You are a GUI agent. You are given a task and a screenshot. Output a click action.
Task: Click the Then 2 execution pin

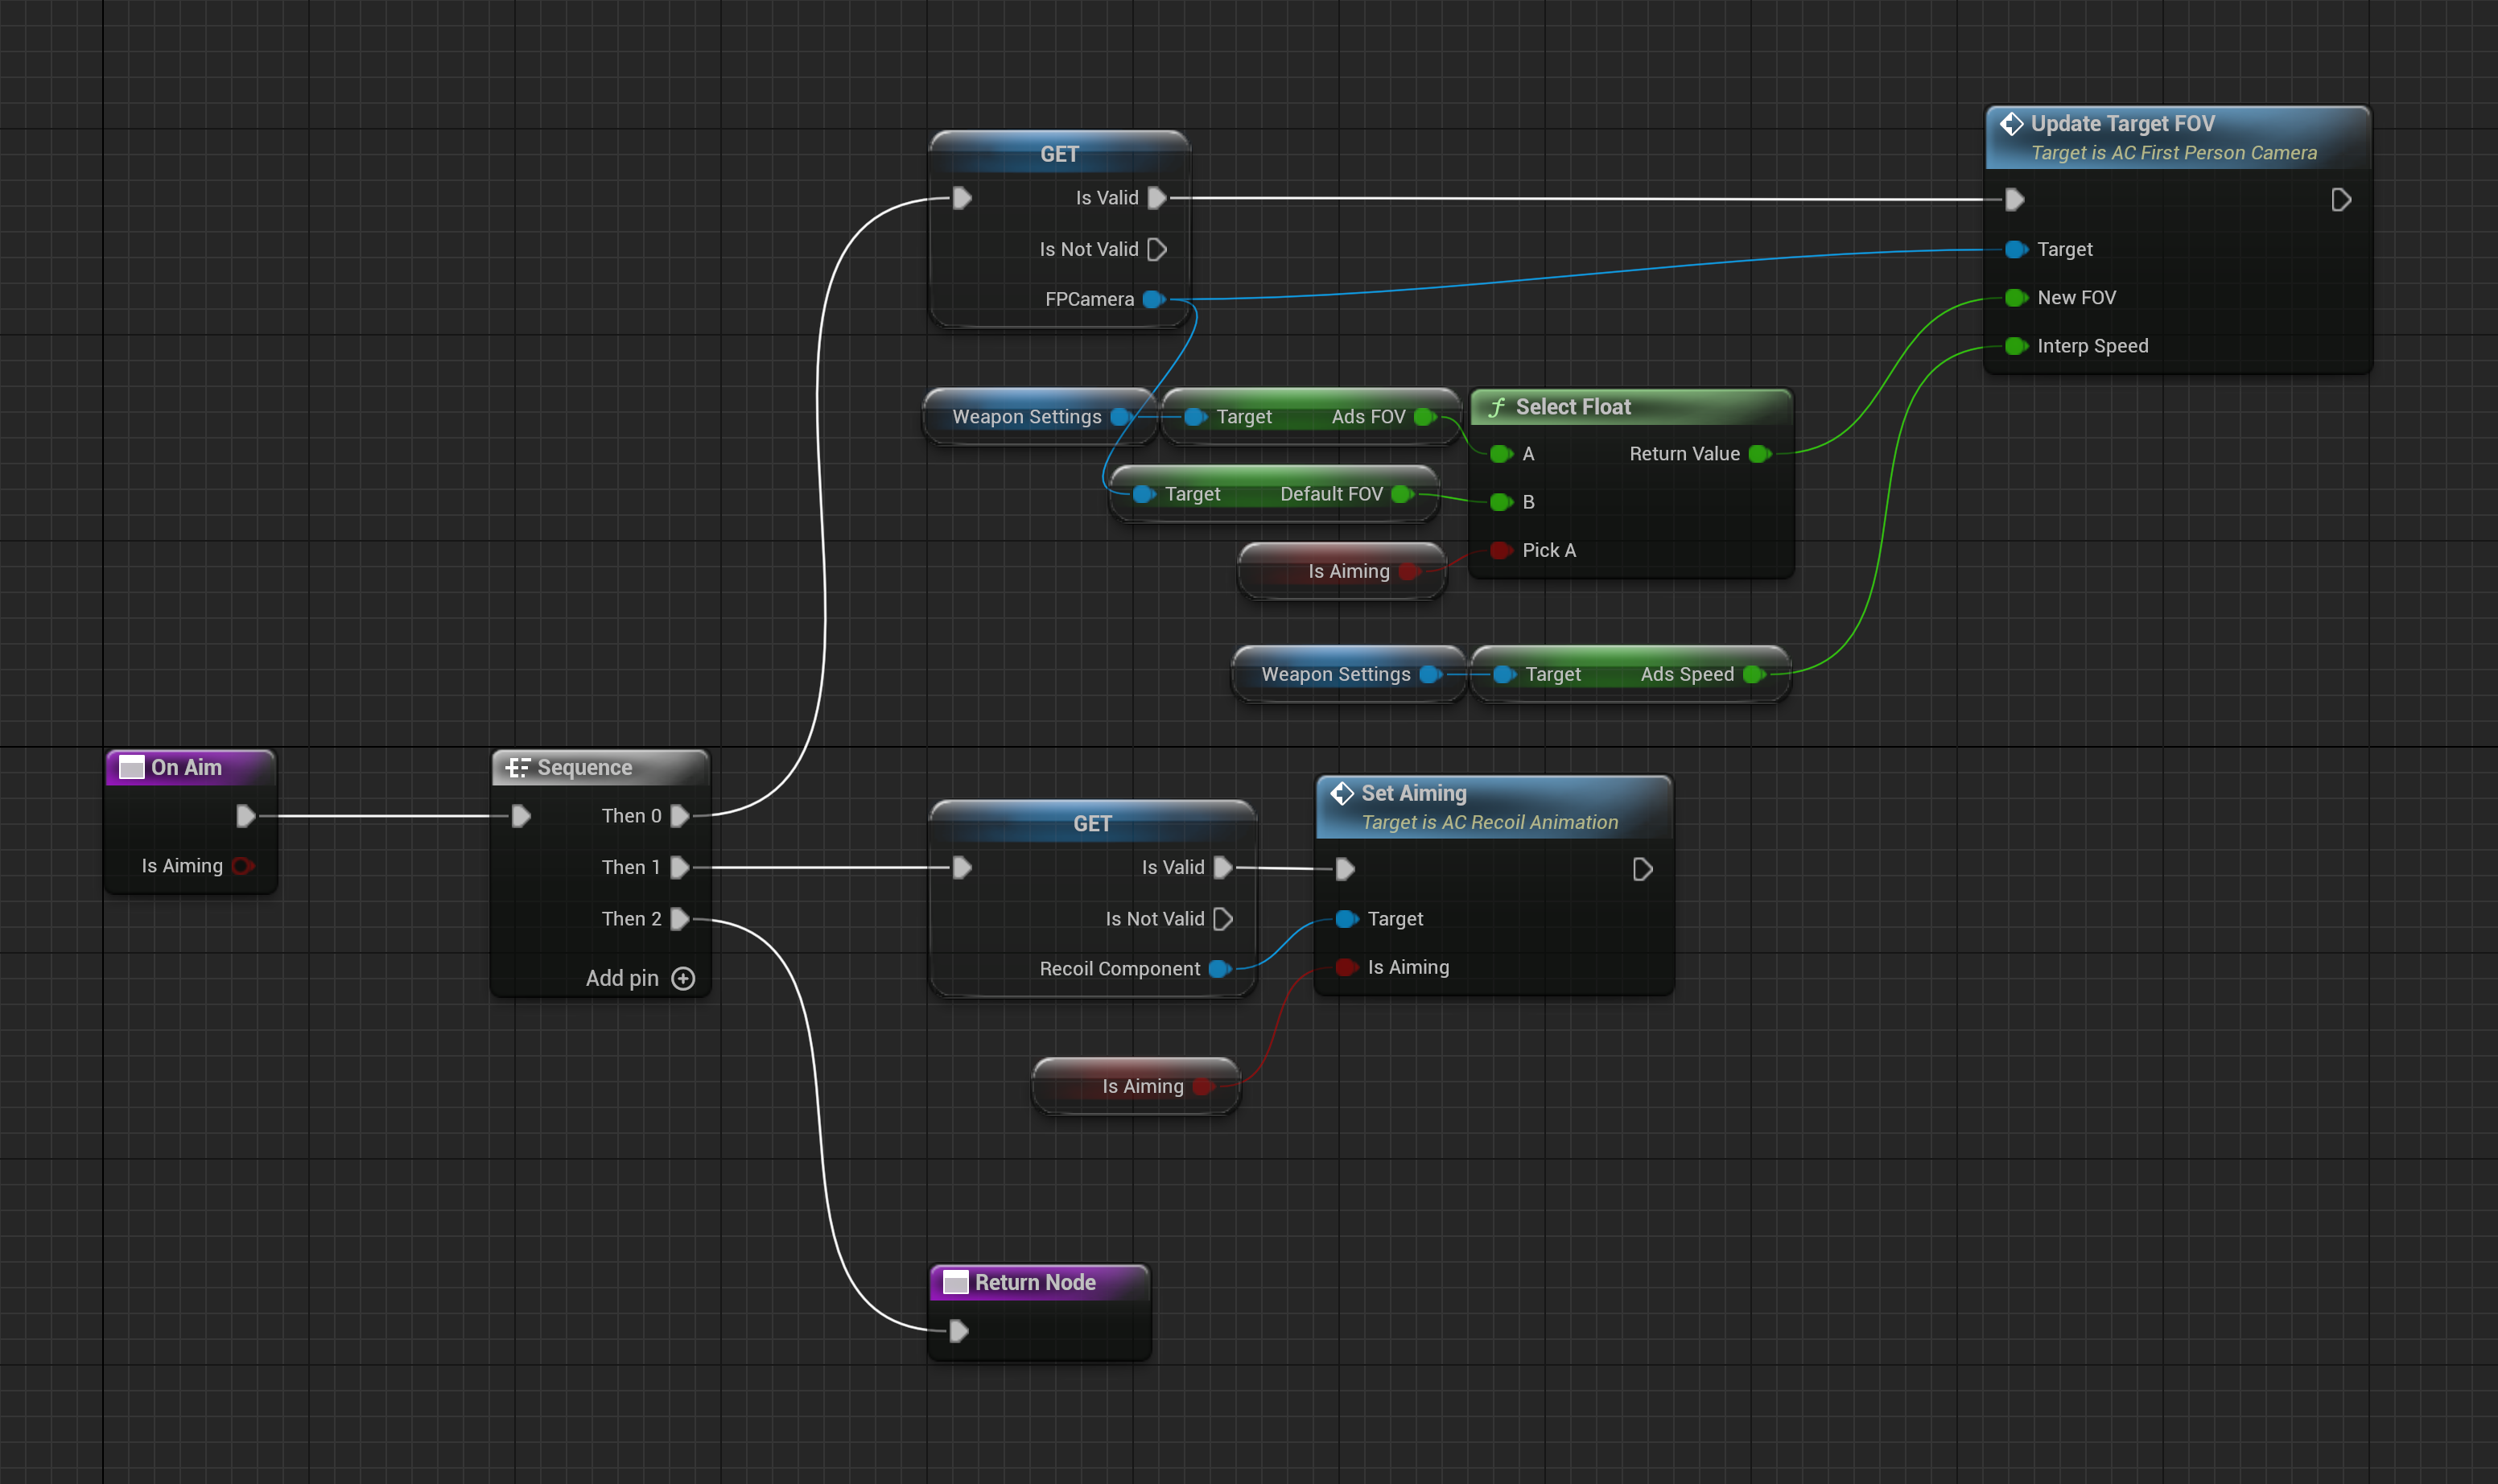680,919
